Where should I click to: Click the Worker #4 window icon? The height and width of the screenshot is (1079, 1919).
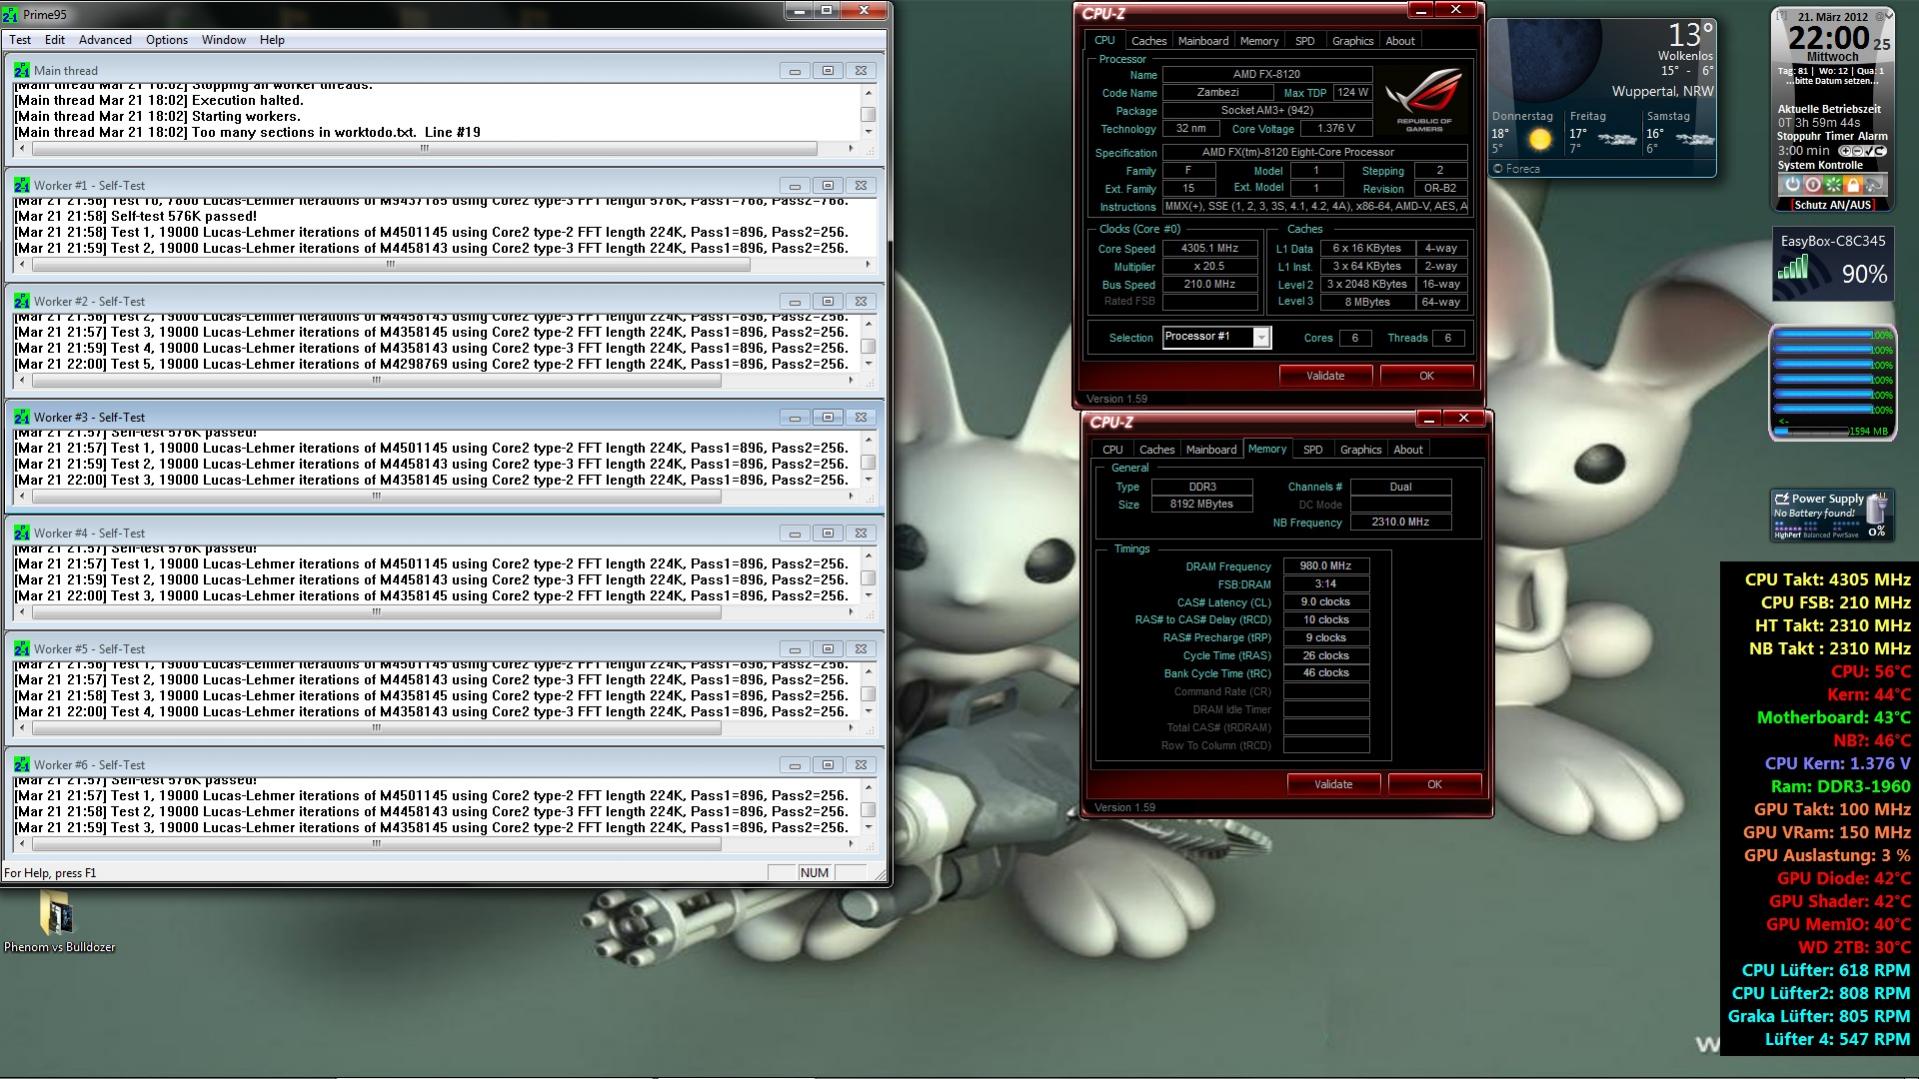click(22, 533)
